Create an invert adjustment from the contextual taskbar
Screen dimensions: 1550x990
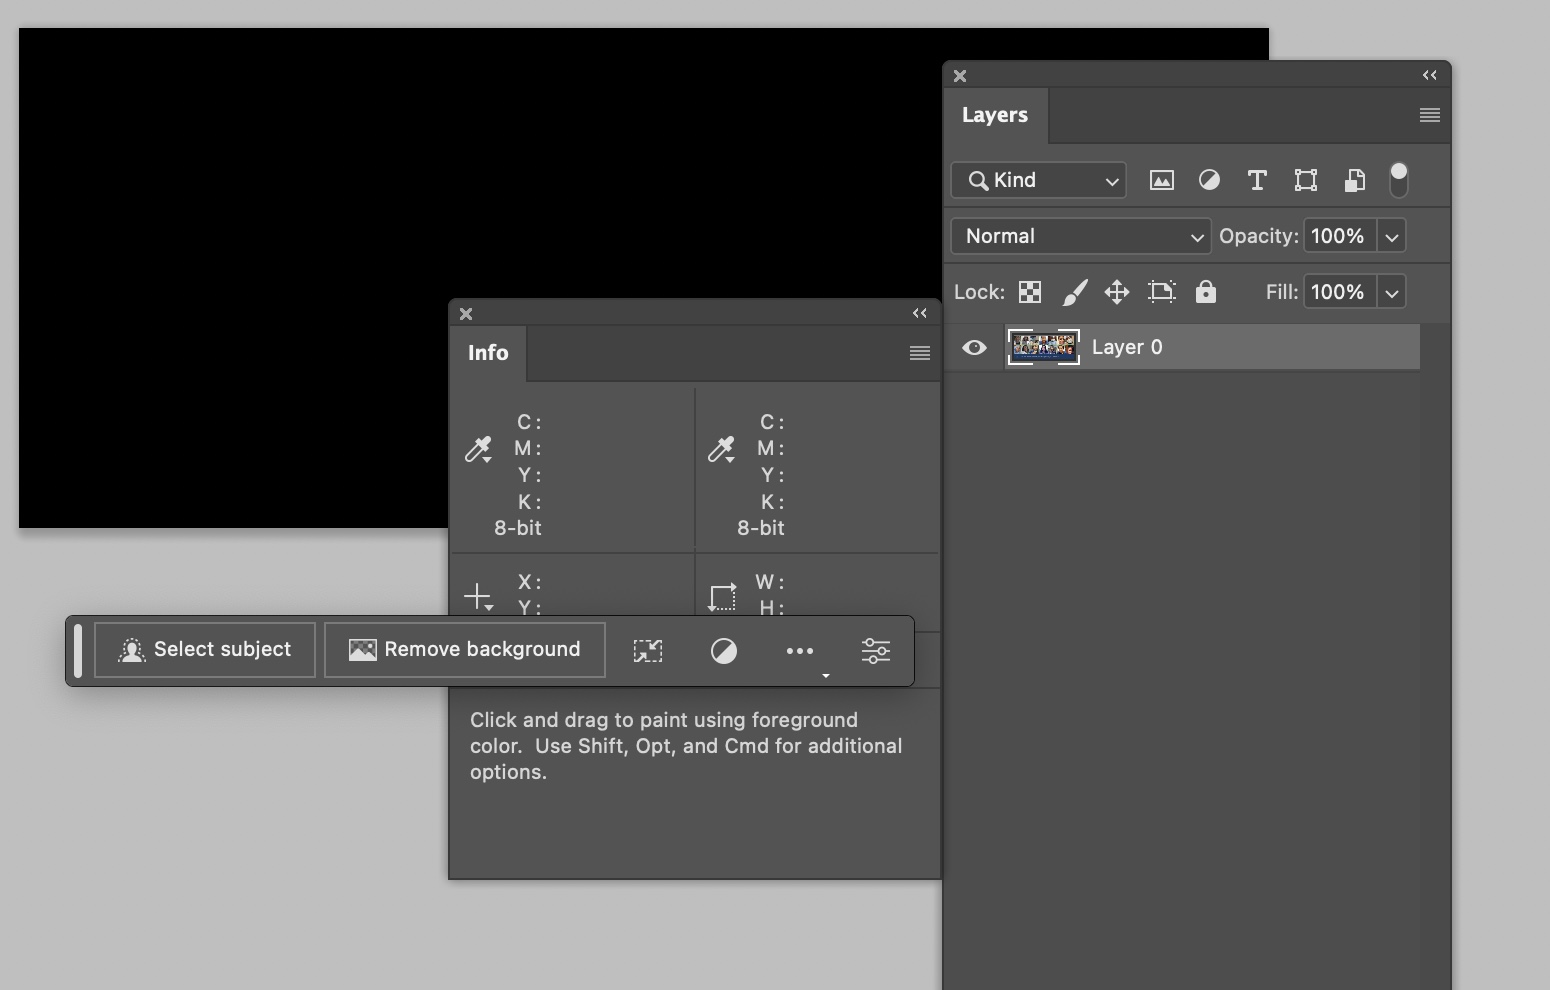click(723, 650)
